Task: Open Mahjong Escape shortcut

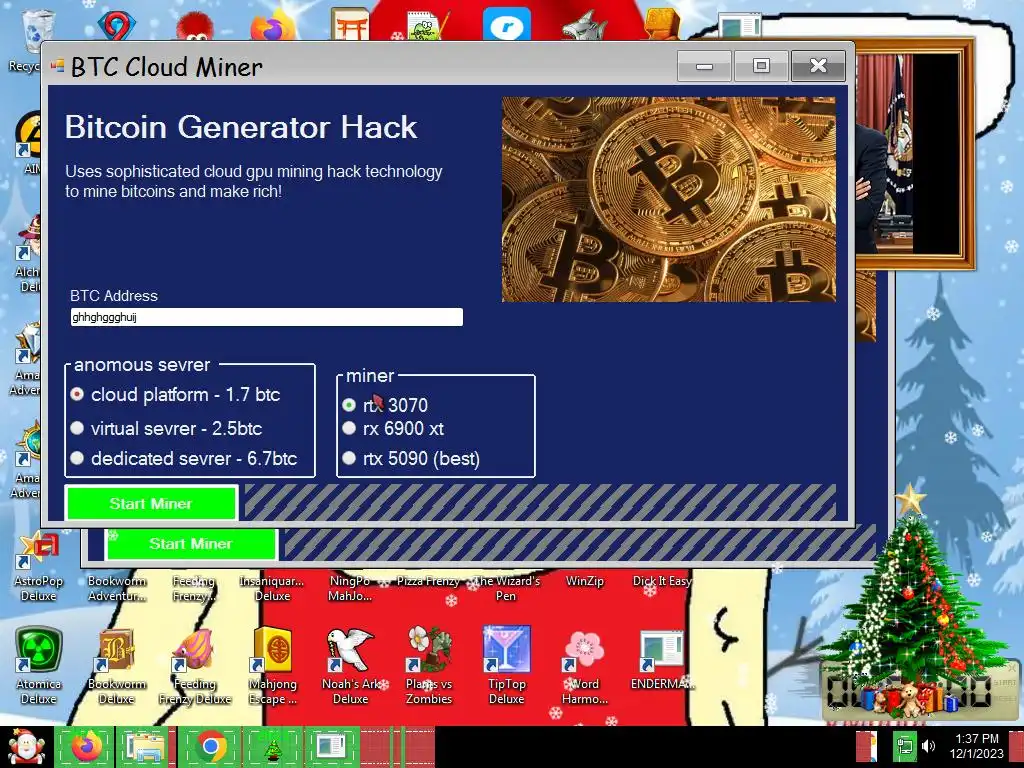Action: 273,666
